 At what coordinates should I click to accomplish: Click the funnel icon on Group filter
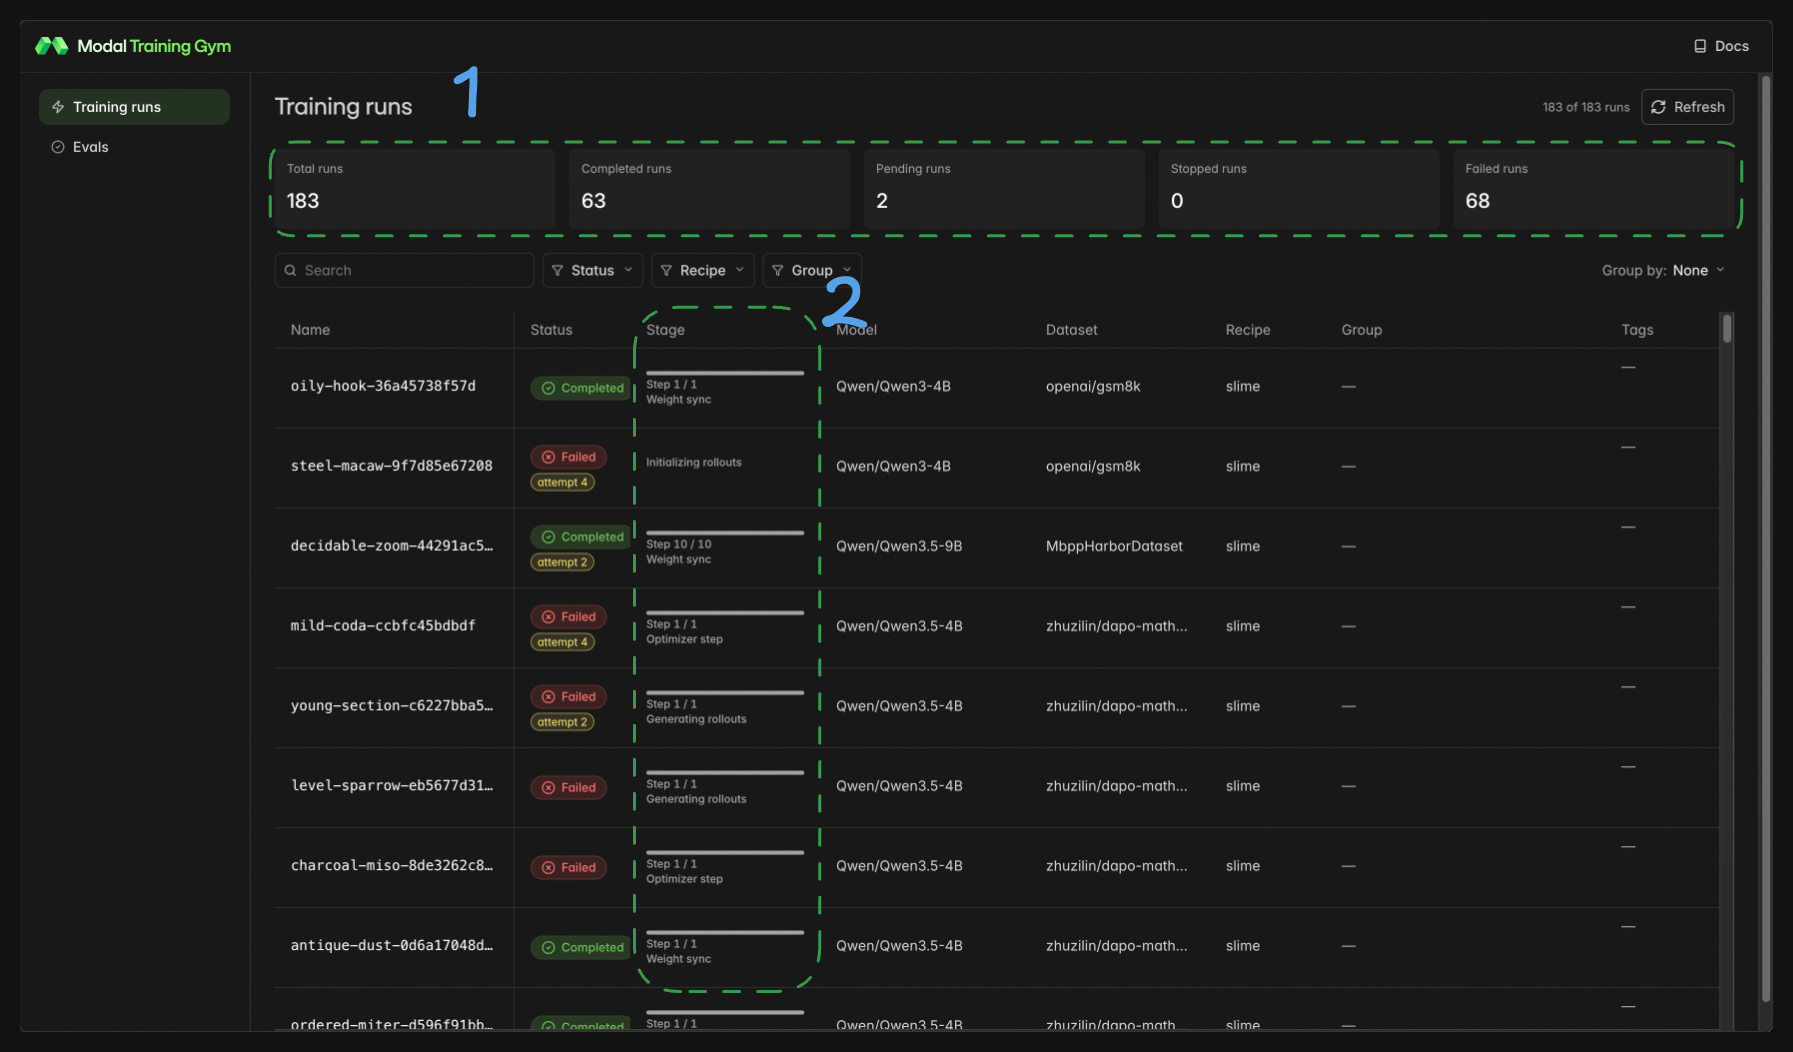coord(778,270)
